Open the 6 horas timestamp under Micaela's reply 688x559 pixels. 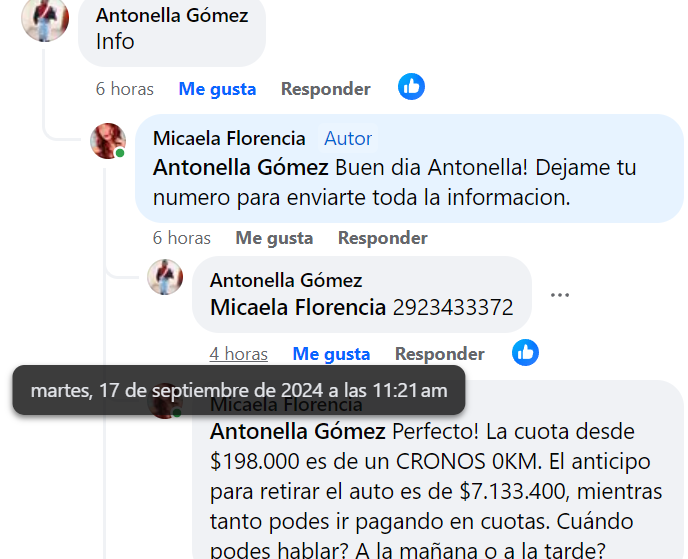click(x=182, y=238)
